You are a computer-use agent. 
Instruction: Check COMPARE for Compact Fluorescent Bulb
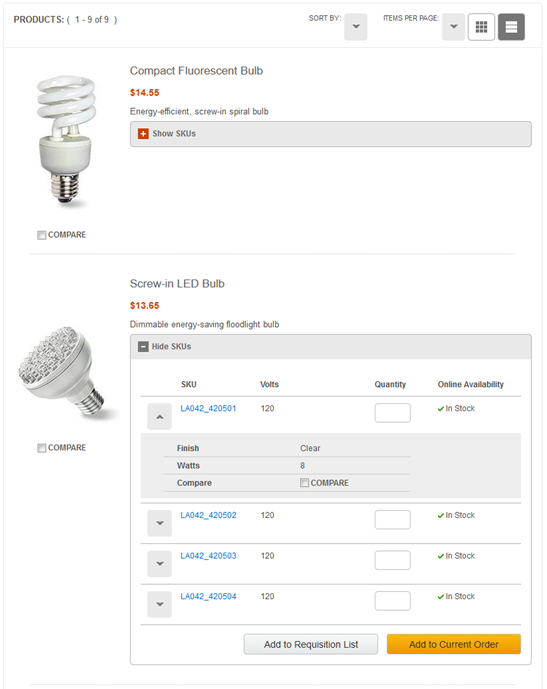42,235
